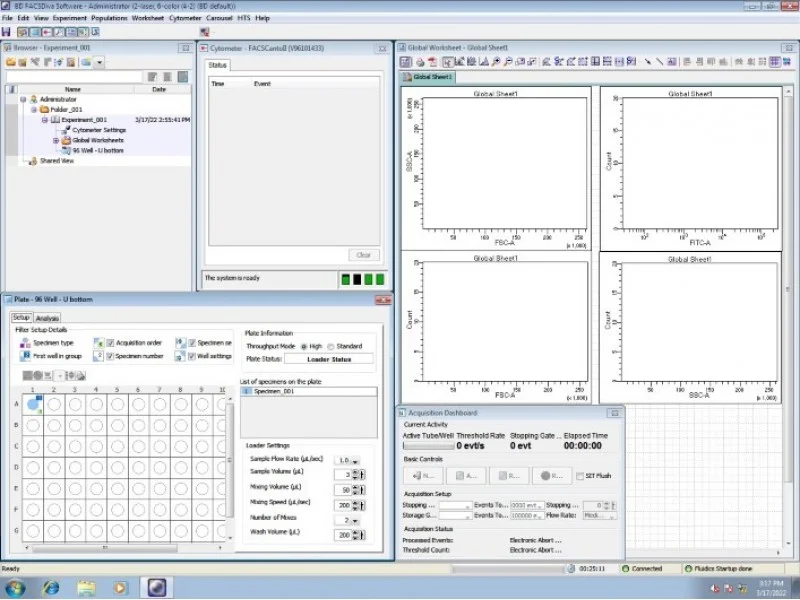
Task: Open Windows Explorer folder on taskbar
Action: (x=86, y=588)
